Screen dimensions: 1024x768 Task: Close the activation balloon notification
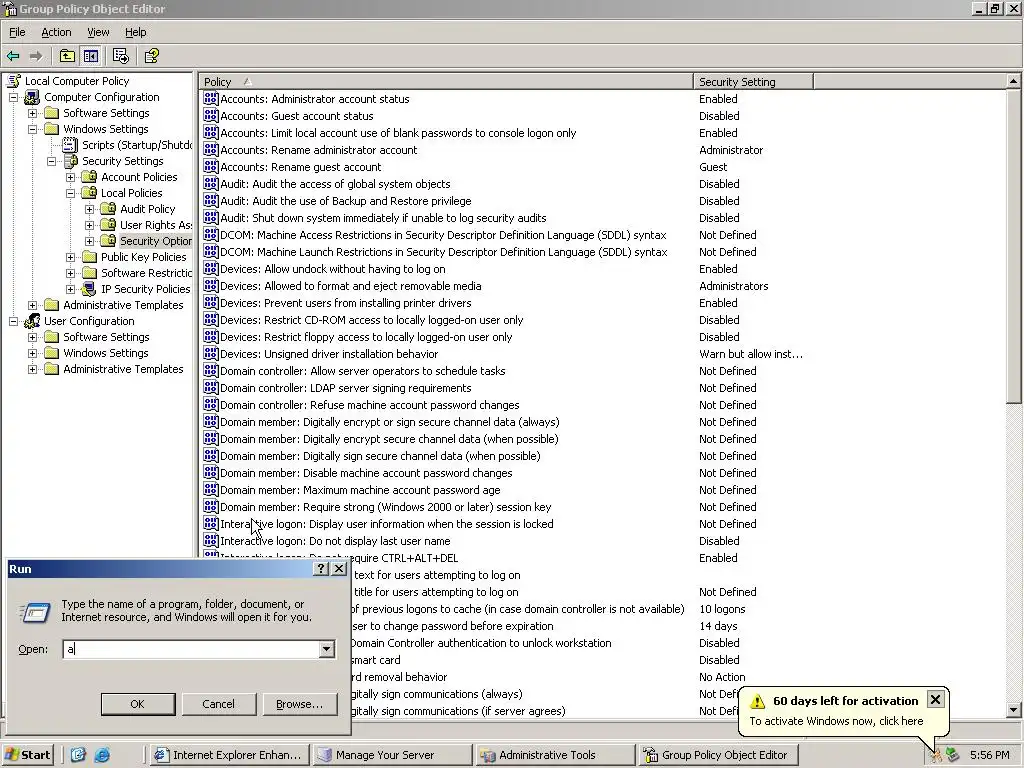coord(935,699)
